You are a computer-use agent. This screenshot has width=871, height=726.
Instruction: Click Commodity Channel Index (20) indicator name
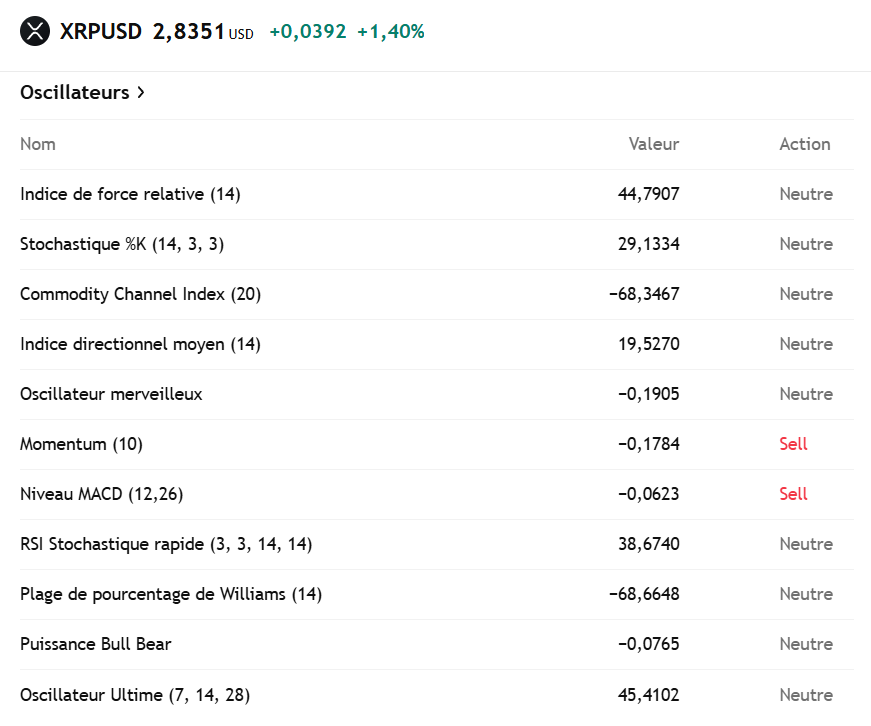pyautogui.click(x=141, y=294)
